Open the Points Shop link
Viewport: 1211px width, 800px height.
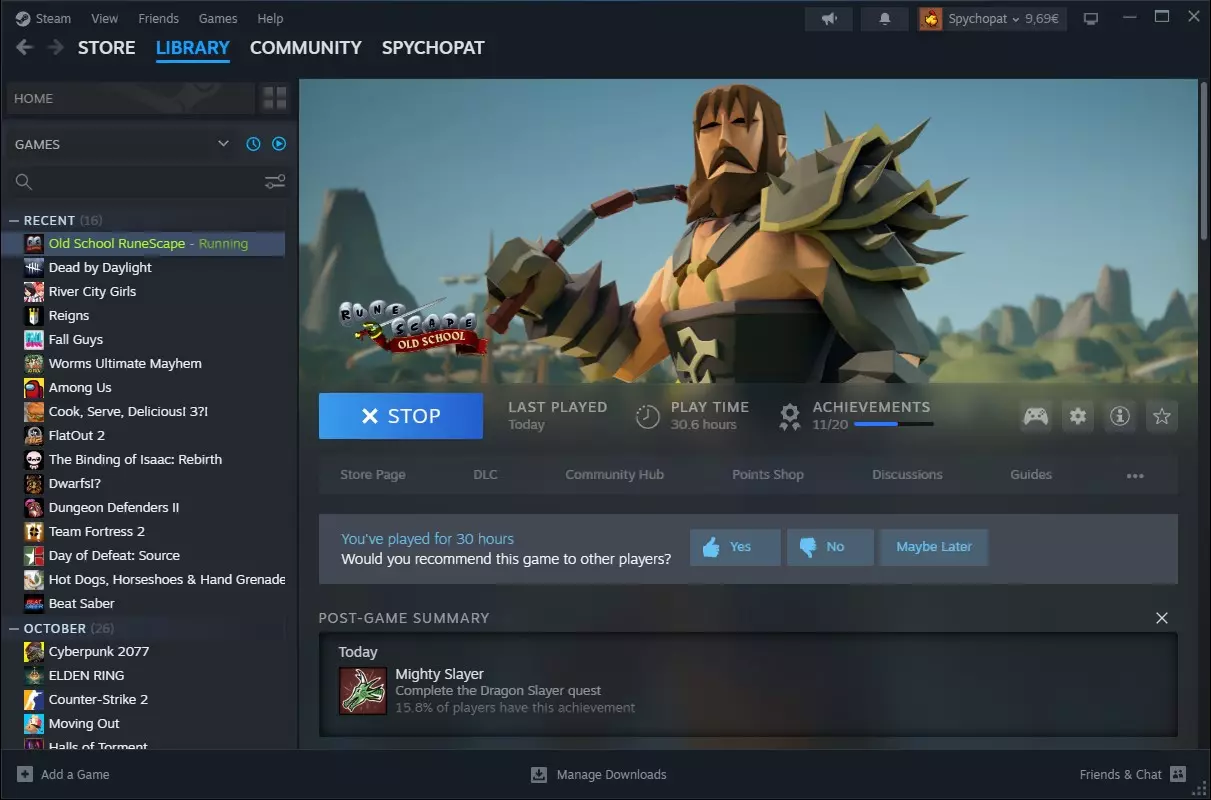pyautogui.click(x=768, y=475)
